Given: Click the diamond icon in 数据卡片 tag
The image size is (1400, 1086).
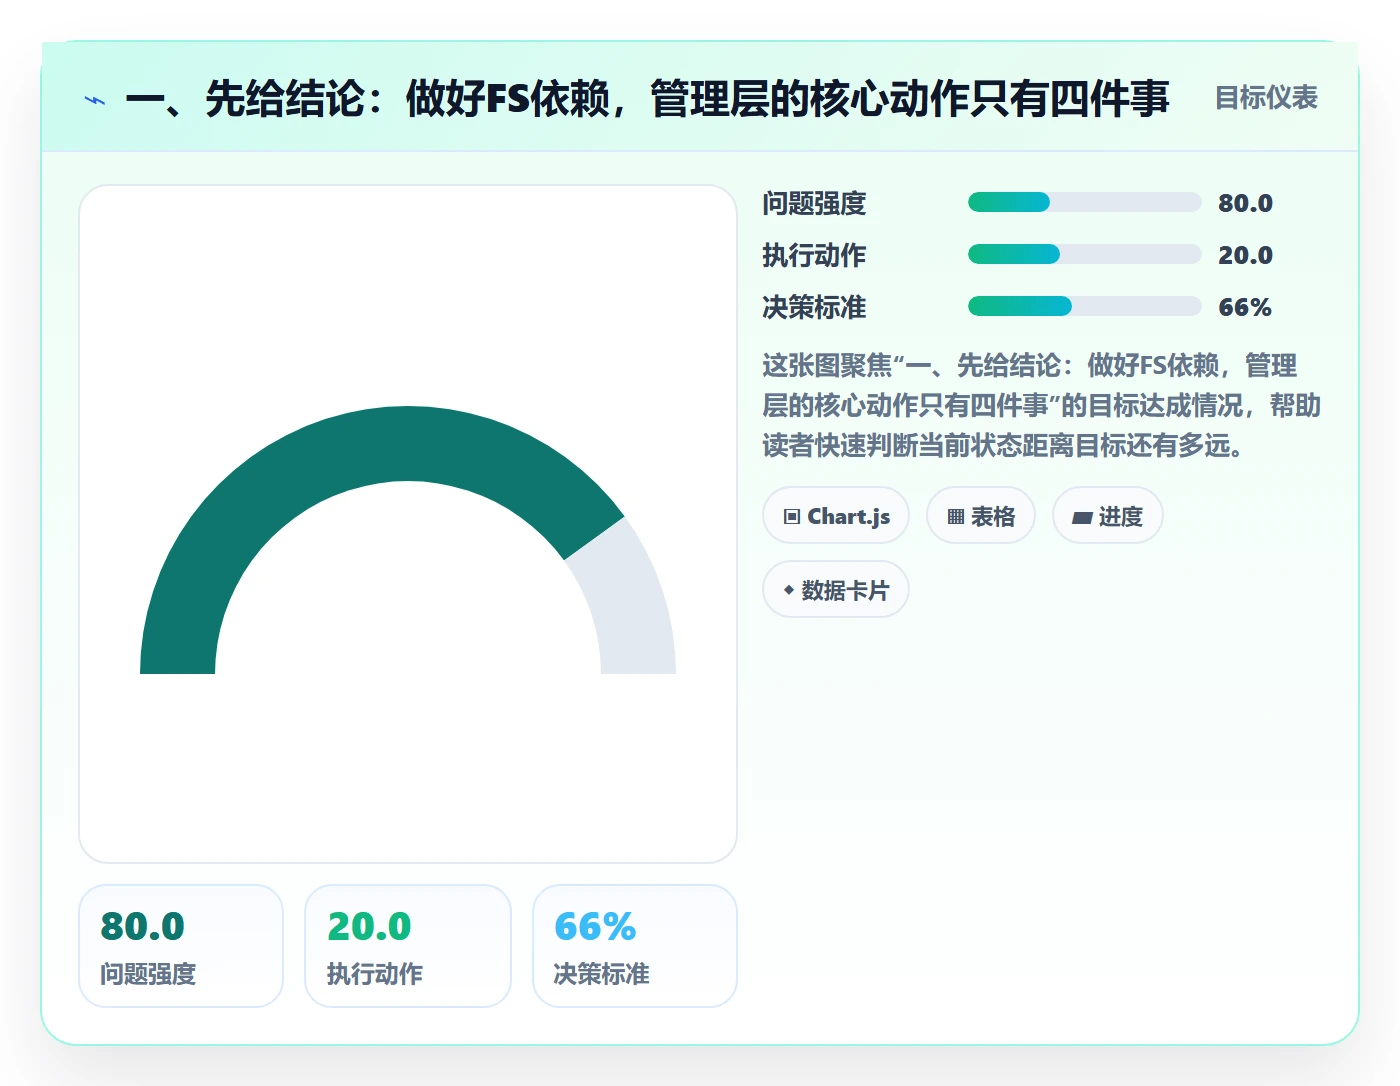Looking at the screenshot, I should (x=789, y=590).
